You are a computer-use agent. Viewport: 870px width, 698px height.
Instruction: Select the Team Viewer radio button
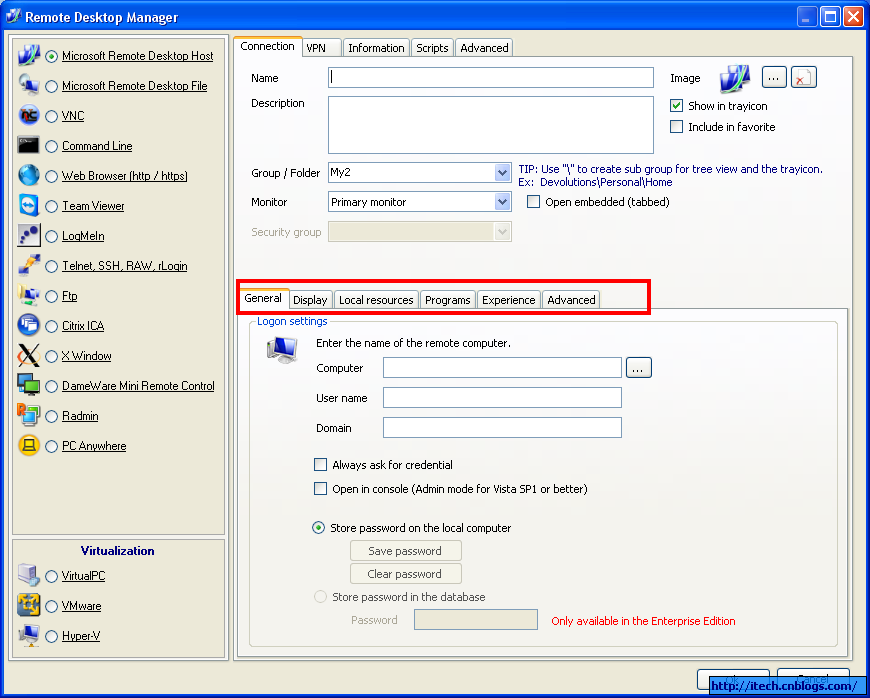tap(52, 206)
